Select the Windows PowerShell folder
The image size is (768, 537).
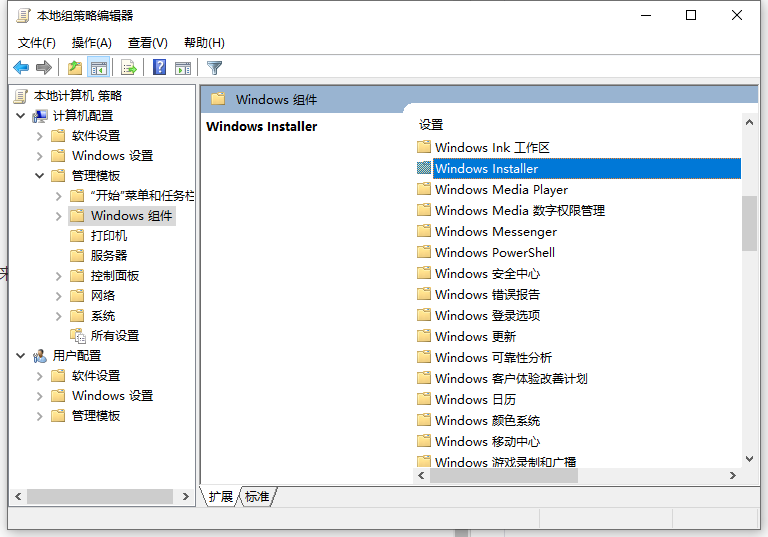[494, 253]
